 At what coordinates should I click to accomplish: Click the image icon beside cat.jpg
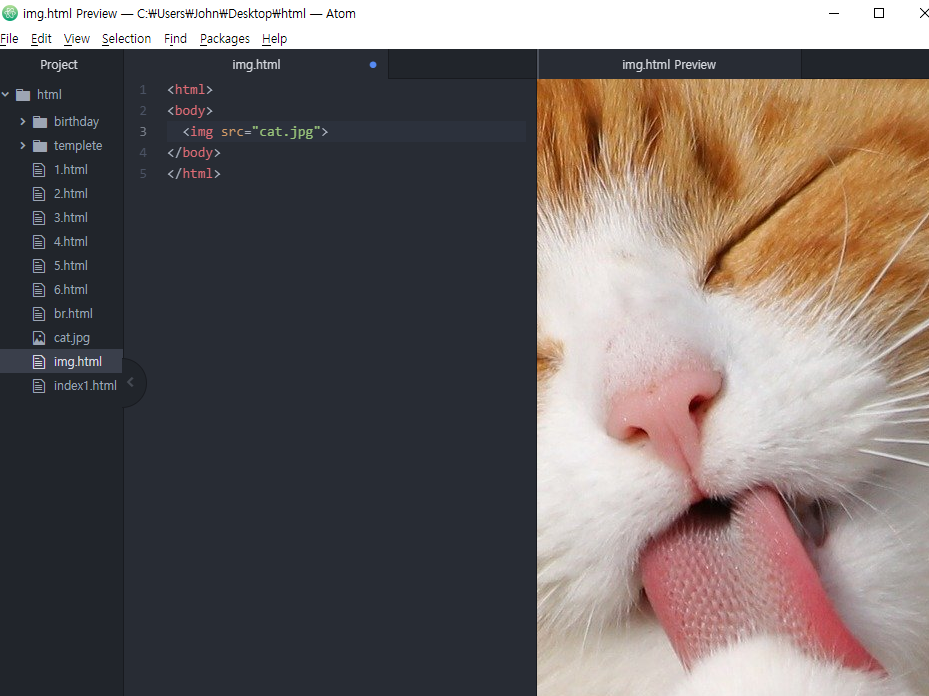(x=39, y=338)
